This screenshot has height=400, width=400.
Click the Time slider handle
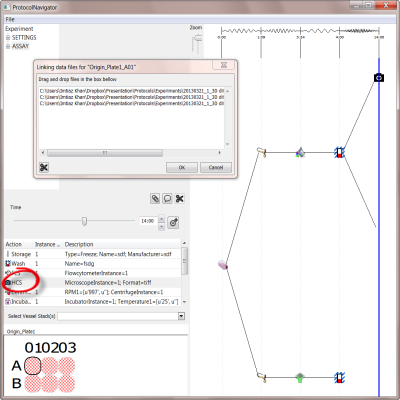coord(84,221)
